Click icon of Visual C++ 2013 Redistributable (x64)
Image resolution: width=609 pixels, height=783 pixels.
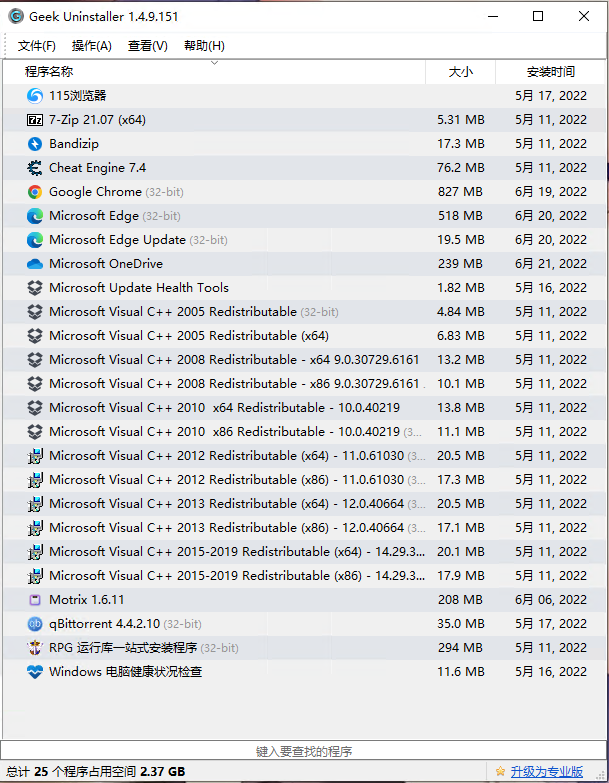click(x=35, y=504)
